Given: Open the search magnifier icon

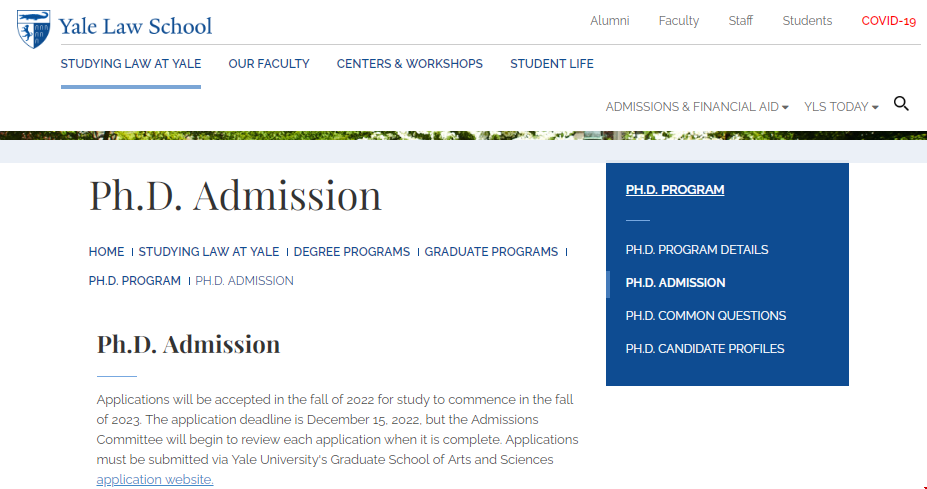Looking at the screenshot, I should pyautogui.click(x=901, y=104).
